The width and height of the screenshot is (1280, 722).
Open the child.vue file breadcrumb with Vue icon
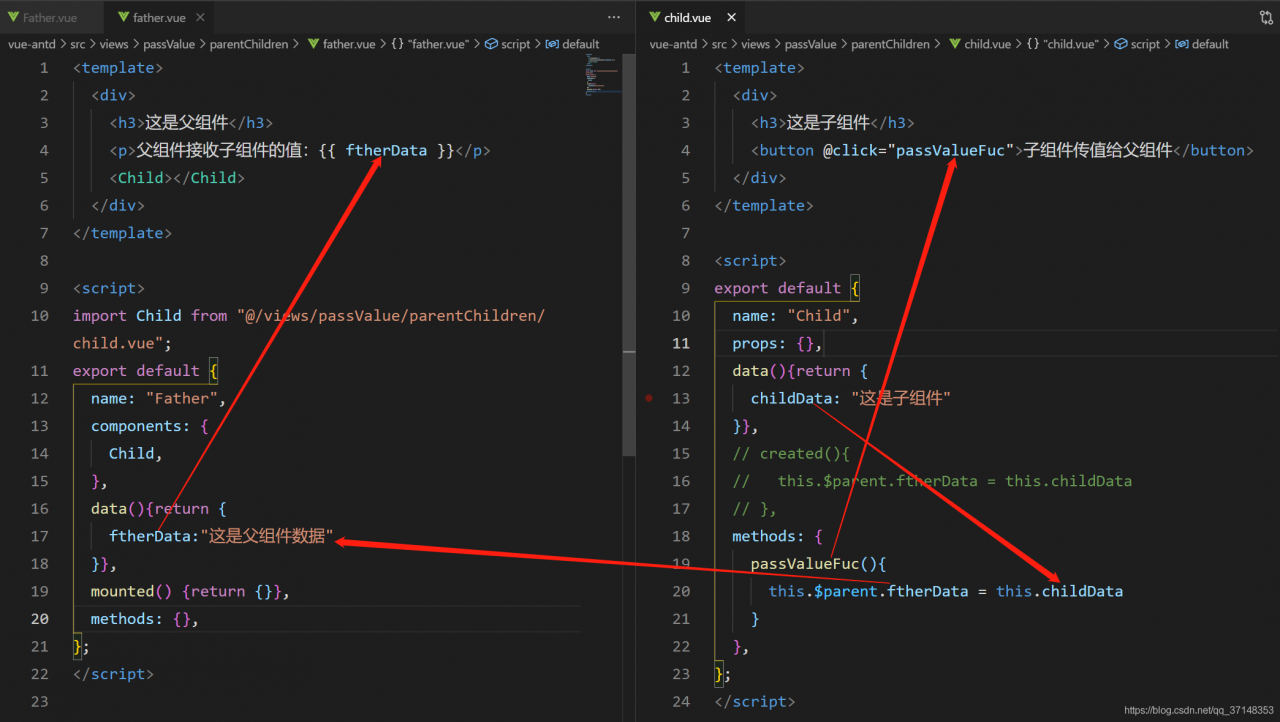click(x=980, y=44)
